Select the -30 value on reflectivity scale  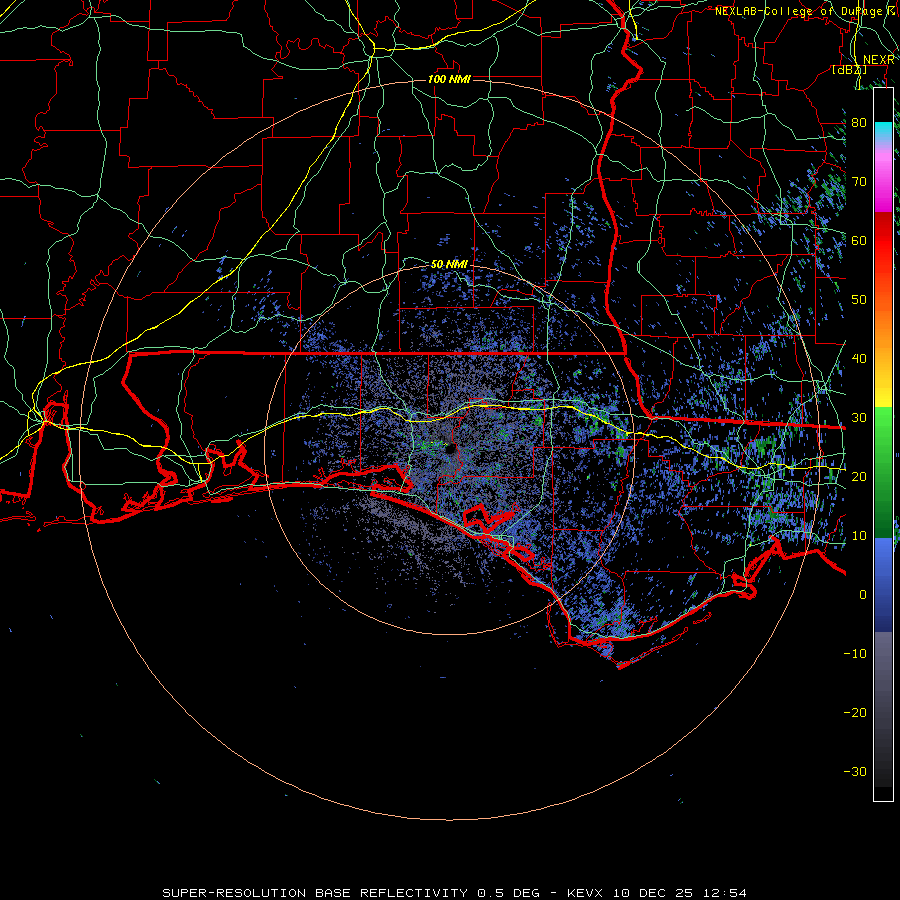[855, 772]
